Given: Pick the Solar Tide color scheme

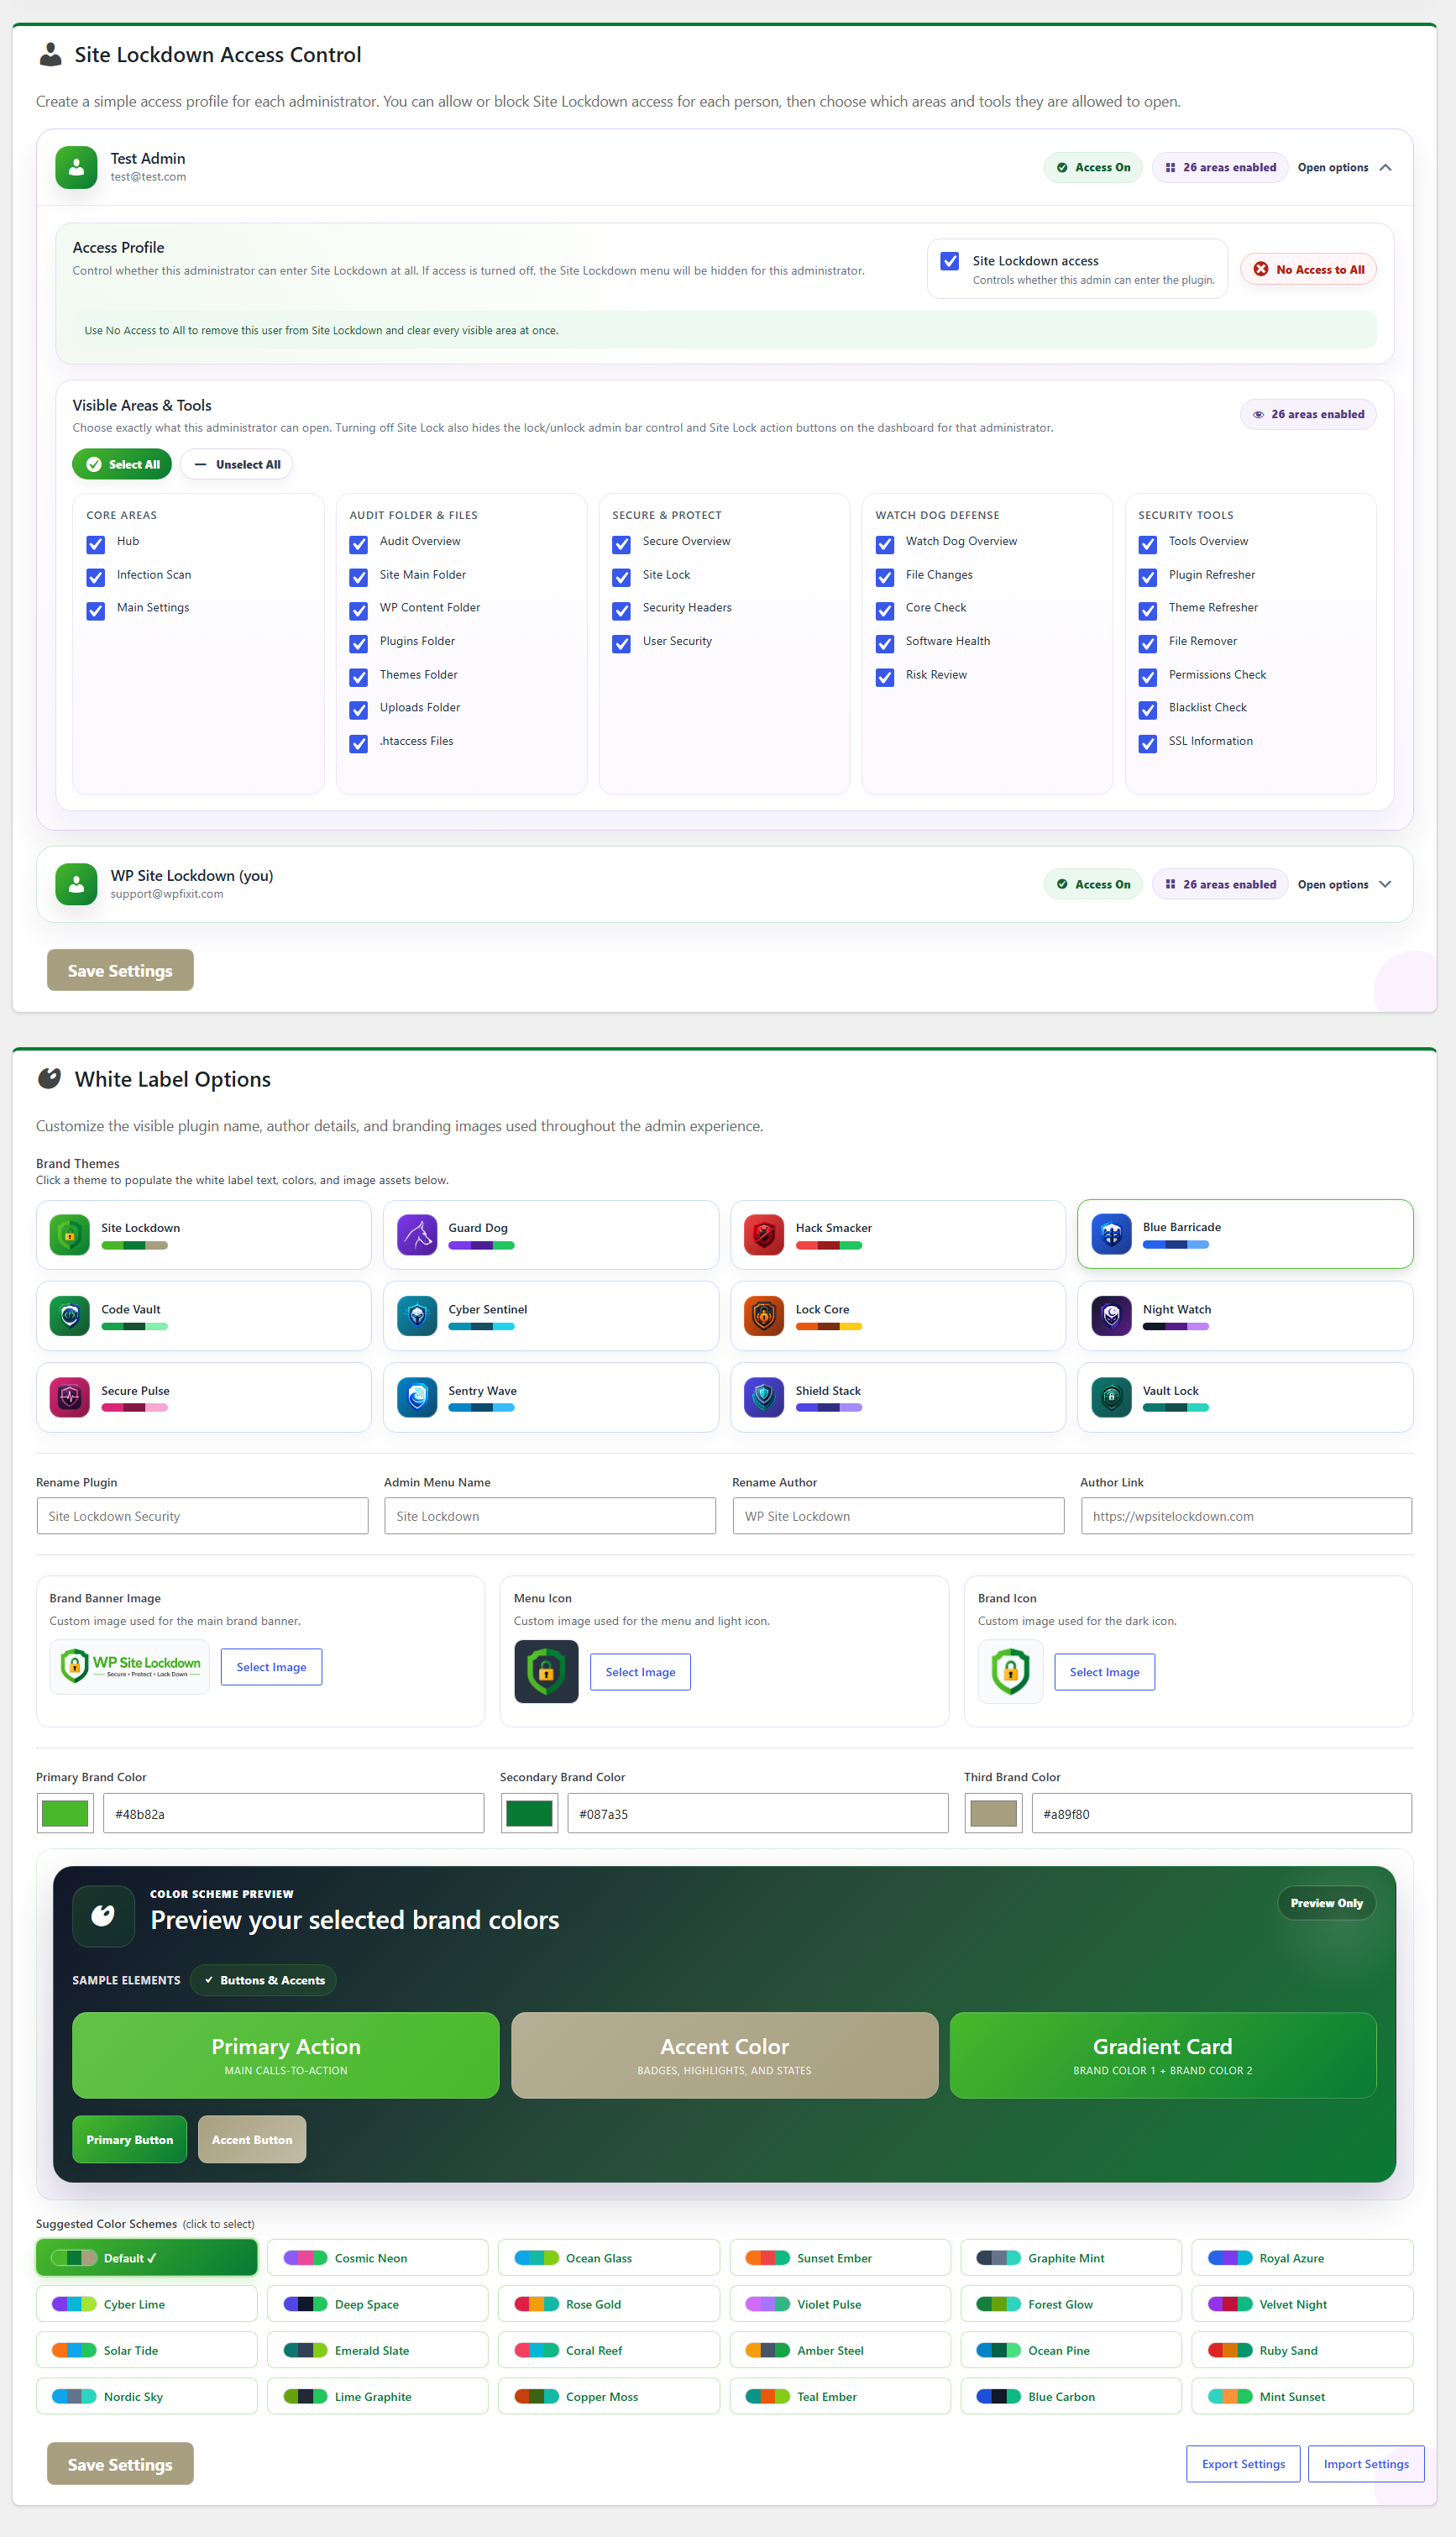Looking at the screenshot, I should tap(147, 2350).
